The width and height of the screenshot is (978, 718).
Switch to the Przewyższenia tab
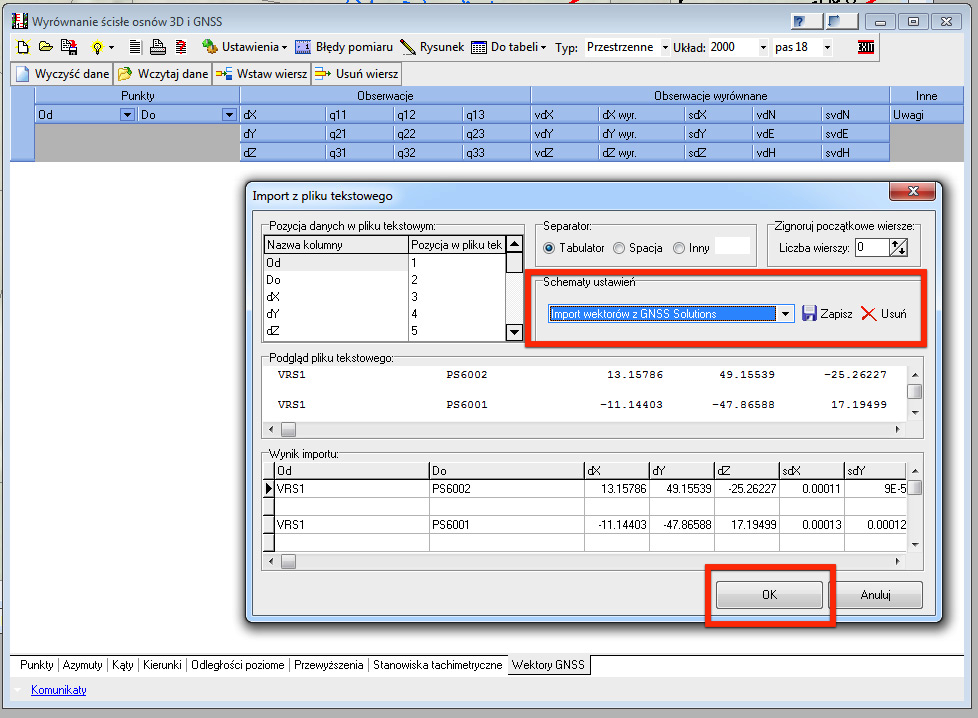(329, 665)
